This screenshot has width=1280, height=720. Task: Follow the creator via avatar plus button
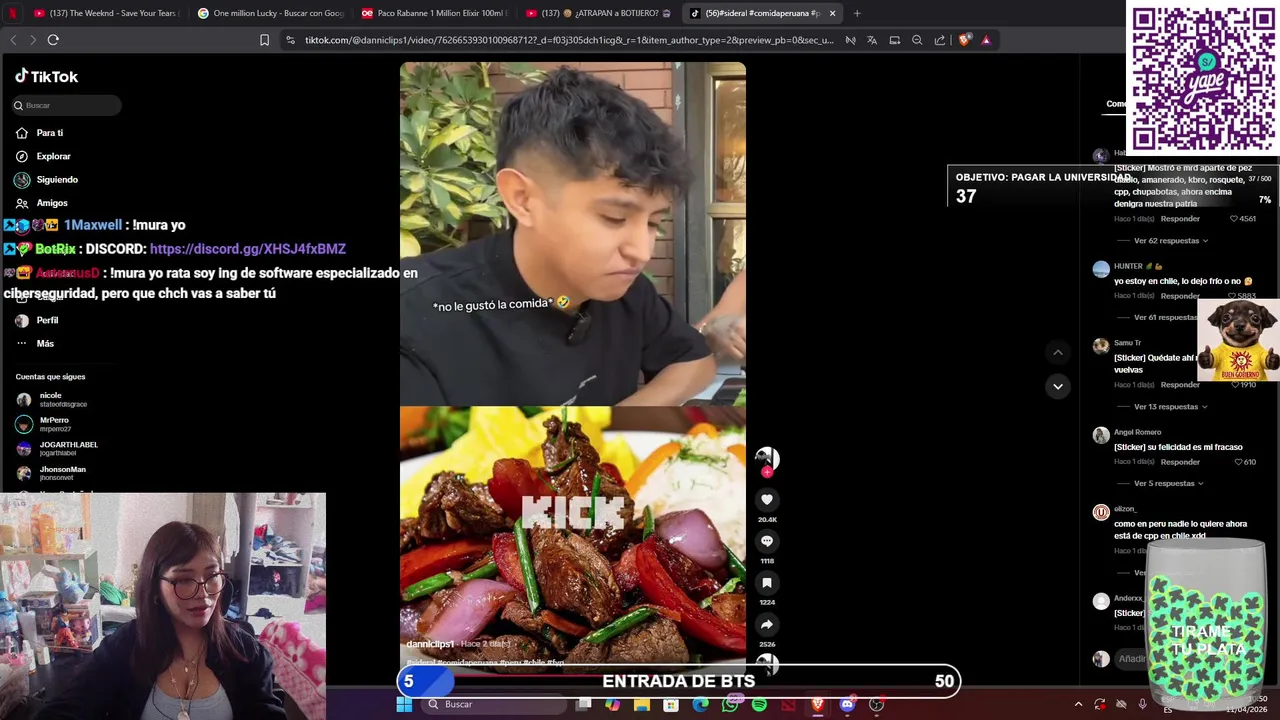coord(767,471)
